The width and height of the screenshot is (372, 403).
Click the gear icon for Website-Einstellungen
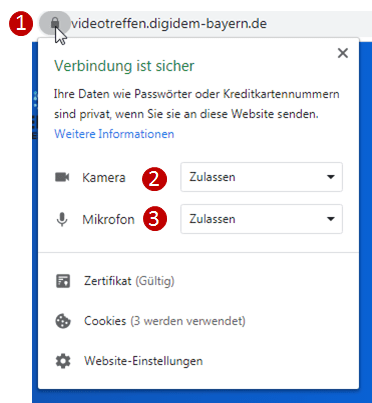63,361
